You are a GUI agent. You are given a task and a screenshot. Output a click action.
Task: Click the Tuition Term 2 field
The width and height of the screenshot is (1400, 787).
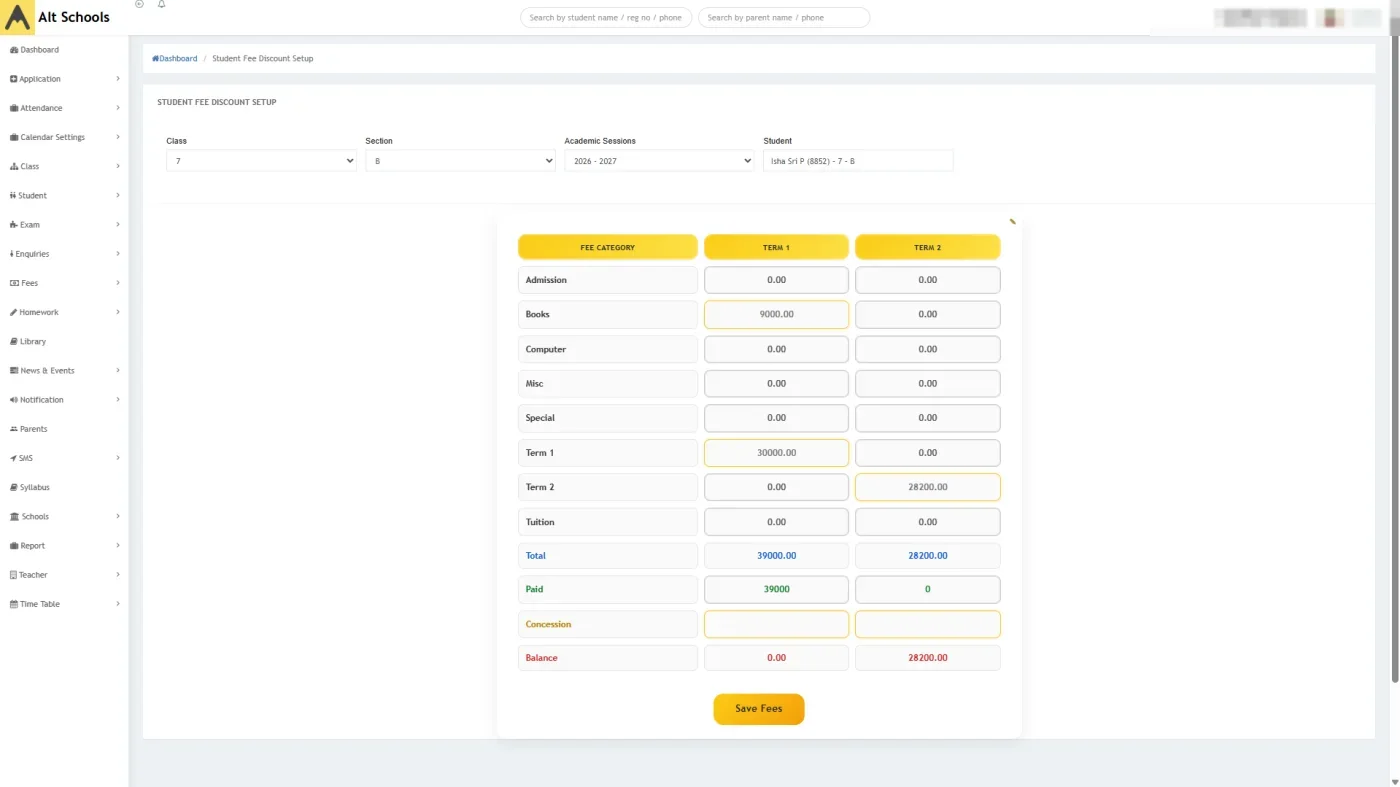tap(928, 522)
